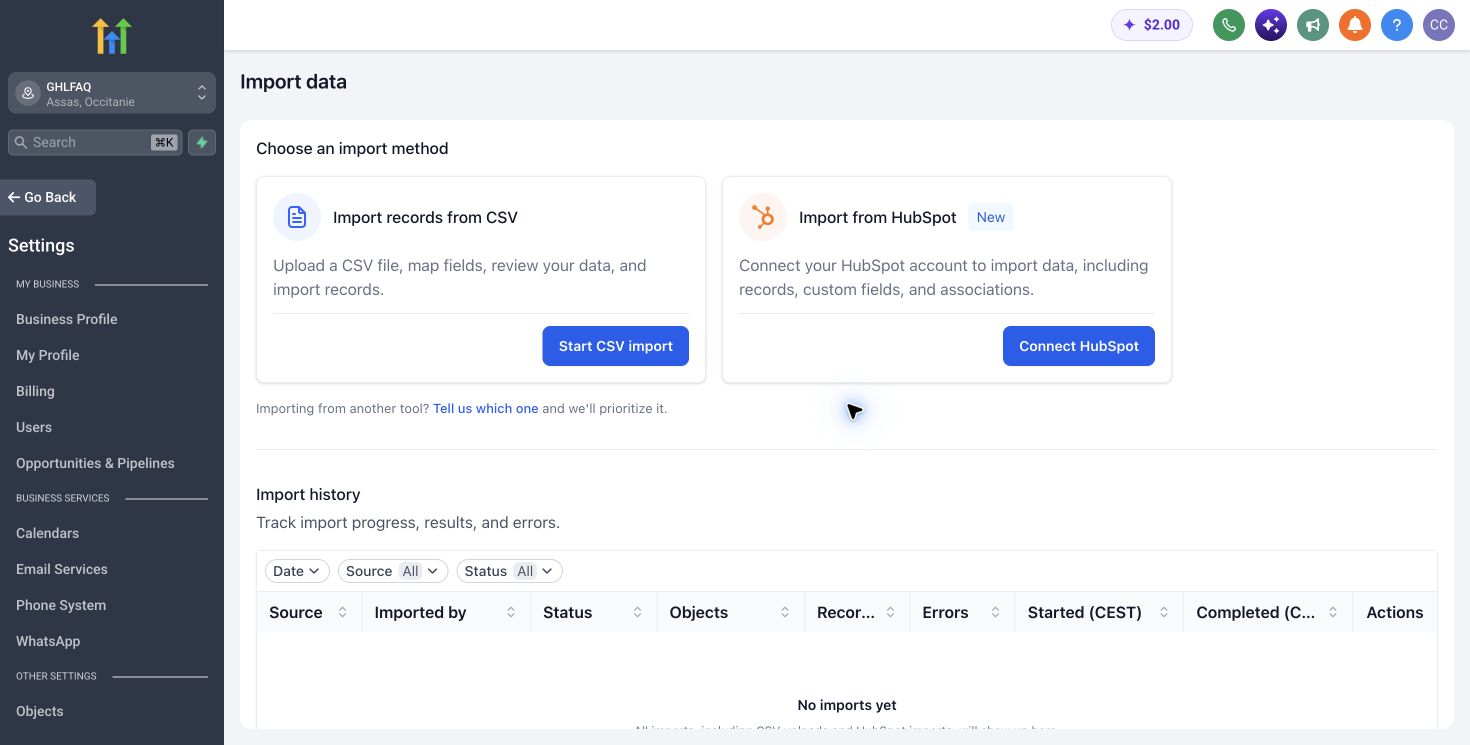Image resolution: width=1470 pixels, height=745 pixels.
Task: Click the Connect HubSpot button
Action: (1079, 346)
